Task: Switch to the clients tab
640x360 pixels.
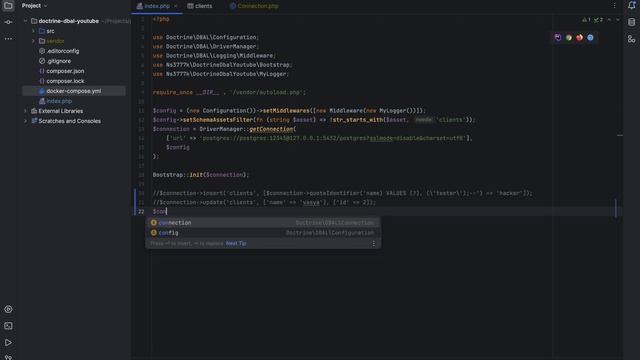Action: (200, 6)
